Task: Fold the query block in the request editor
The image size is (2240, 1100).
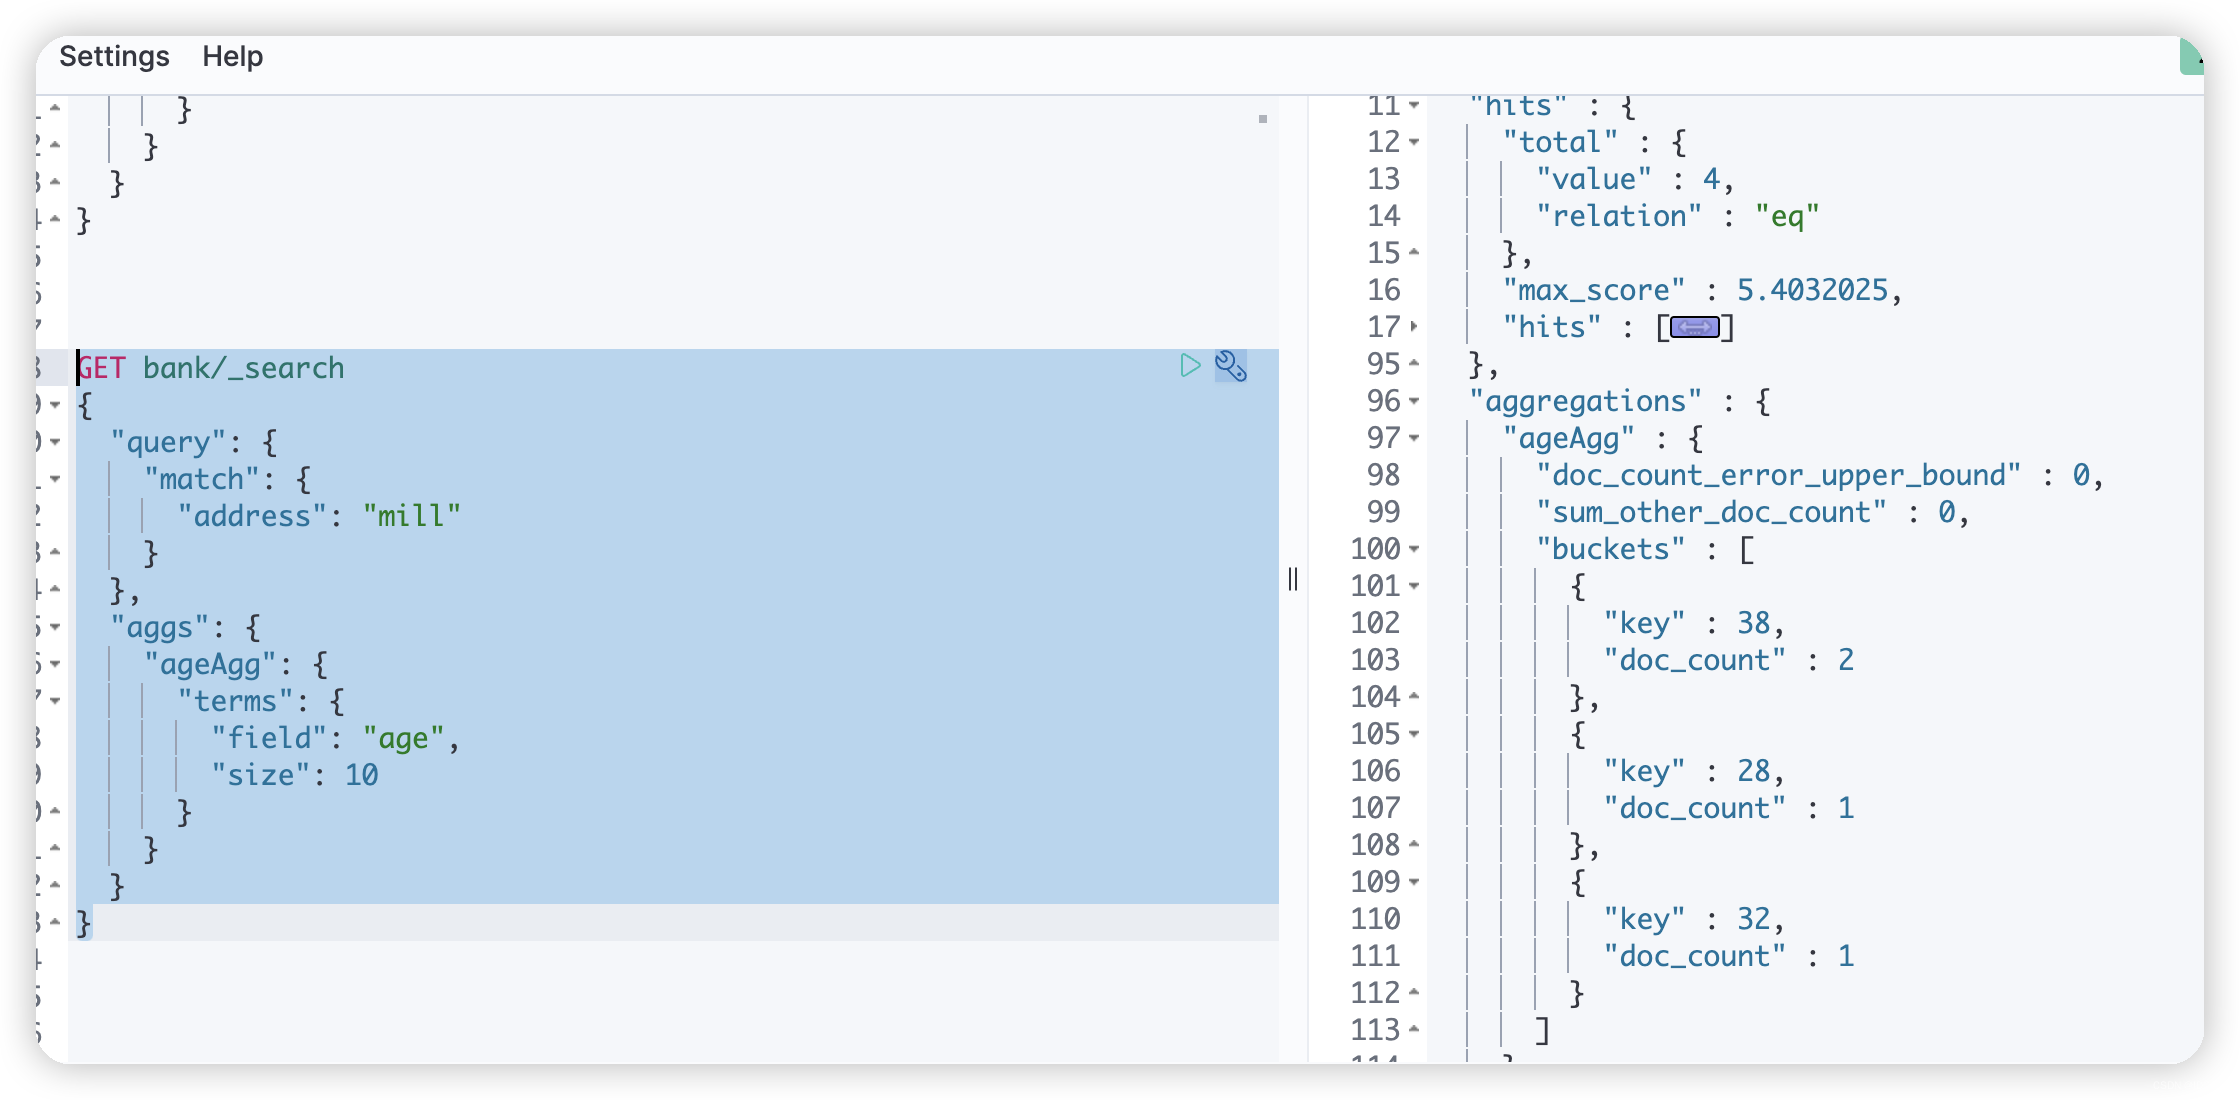Action: [x=55, y=442]
